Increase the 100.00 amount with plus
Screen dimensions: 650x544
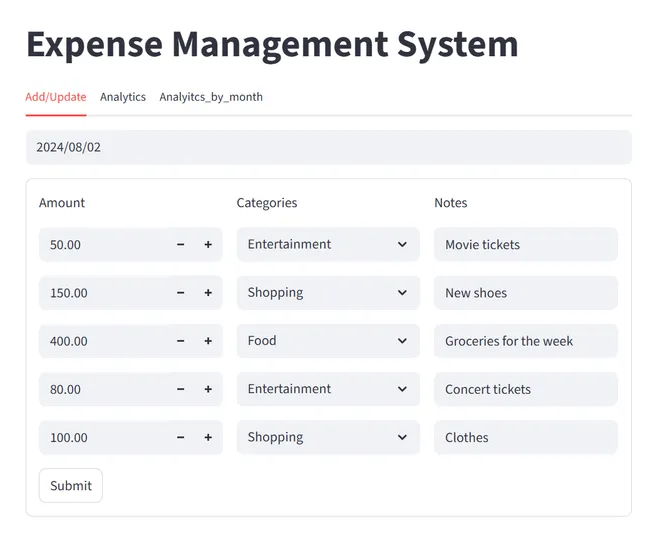[208, 437]
